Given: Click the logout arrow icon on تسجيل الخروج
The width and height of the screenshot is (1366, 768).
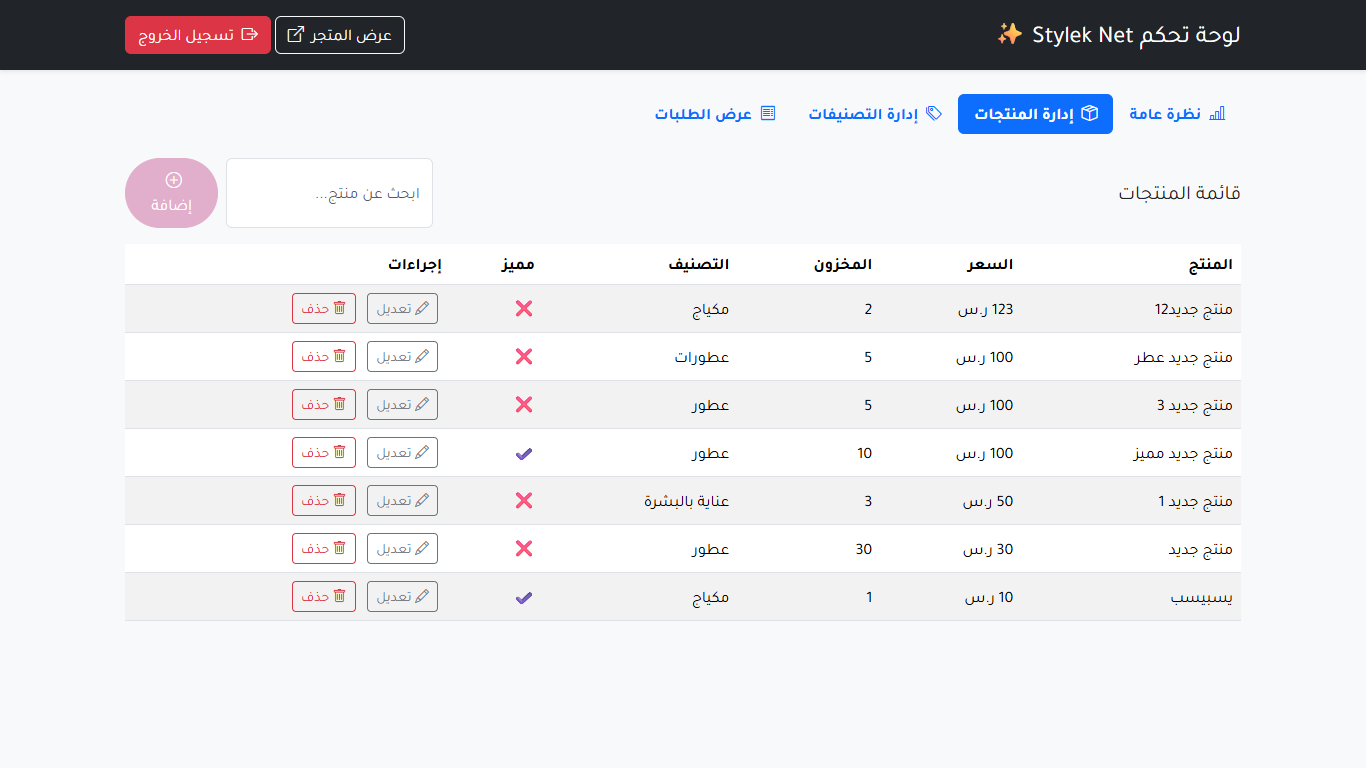Looking at the screenshot, I should [250, 35].
